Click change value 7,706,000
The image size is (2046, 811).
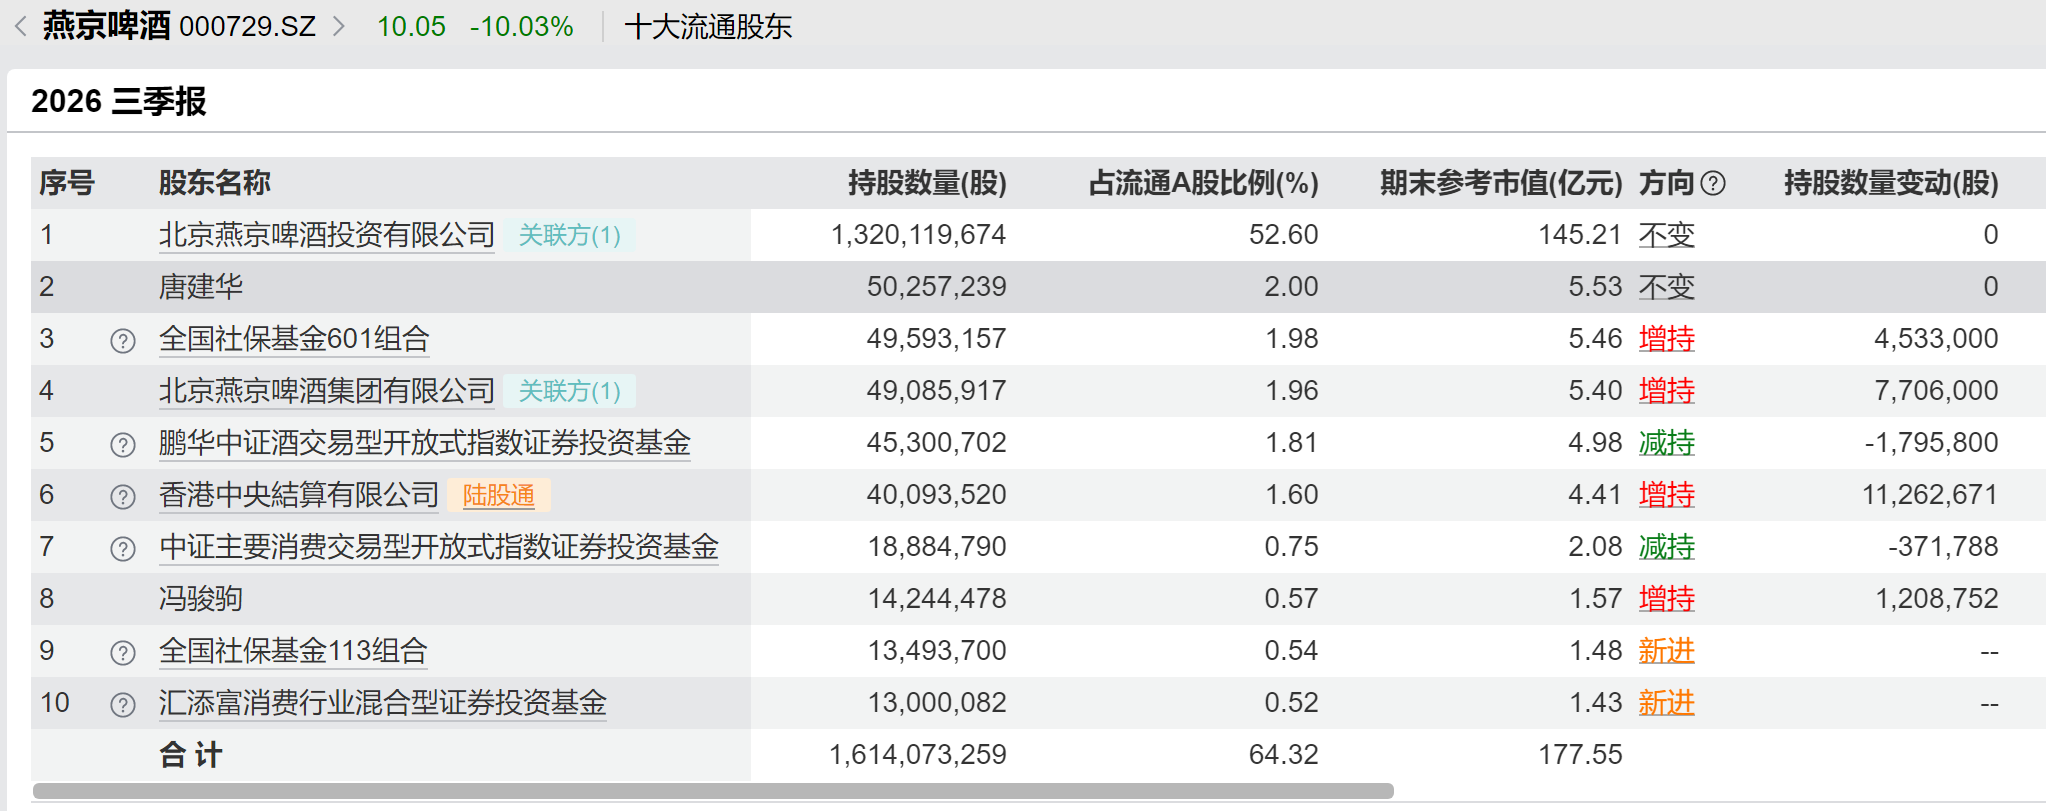(x=1936, y=391)
